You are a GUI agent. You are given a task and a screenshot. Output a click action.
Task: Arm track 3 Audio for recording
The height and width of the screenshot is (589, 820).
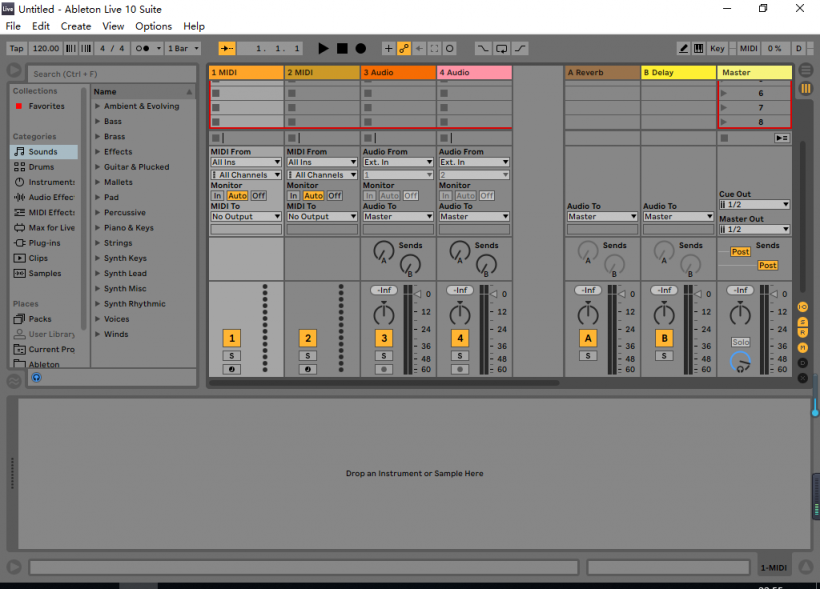[x=384, y=369]
